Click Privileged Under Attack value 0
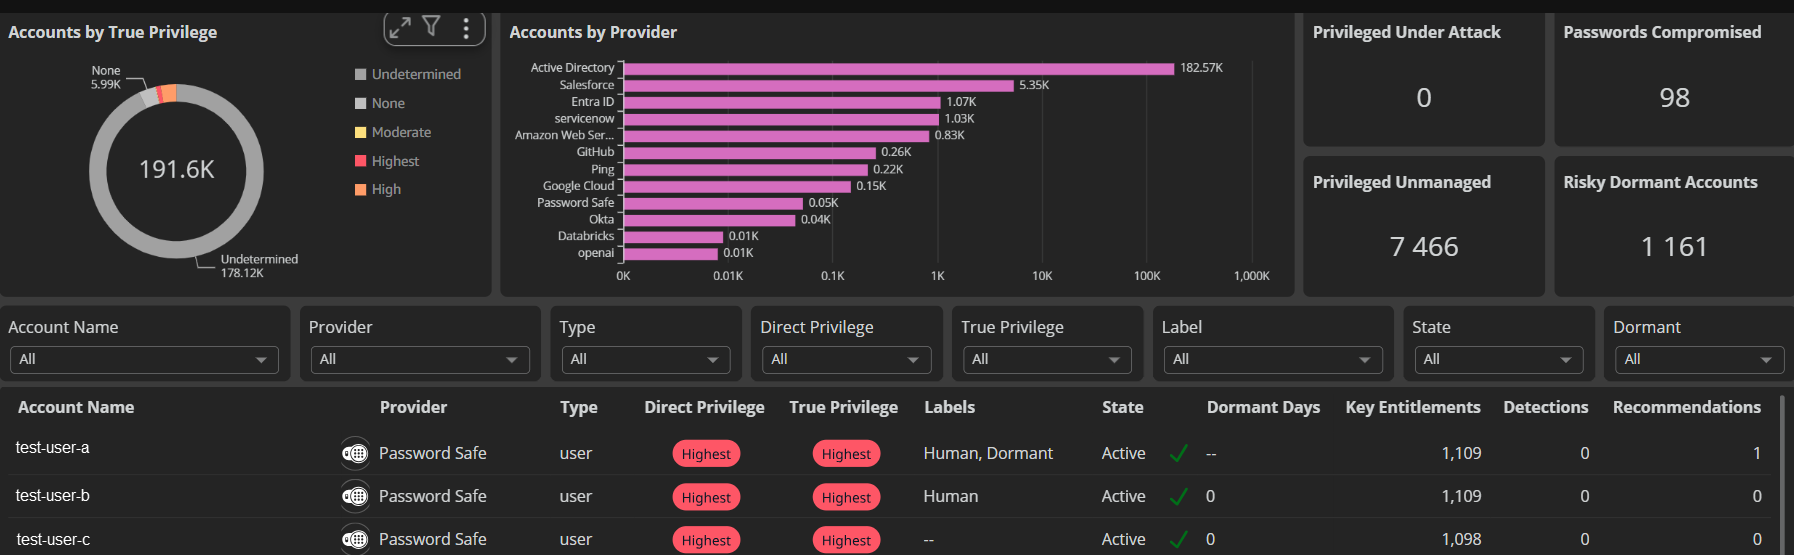Viewport: 1794px width, 560px height. pyautogui.click(x=1424, y=98)
